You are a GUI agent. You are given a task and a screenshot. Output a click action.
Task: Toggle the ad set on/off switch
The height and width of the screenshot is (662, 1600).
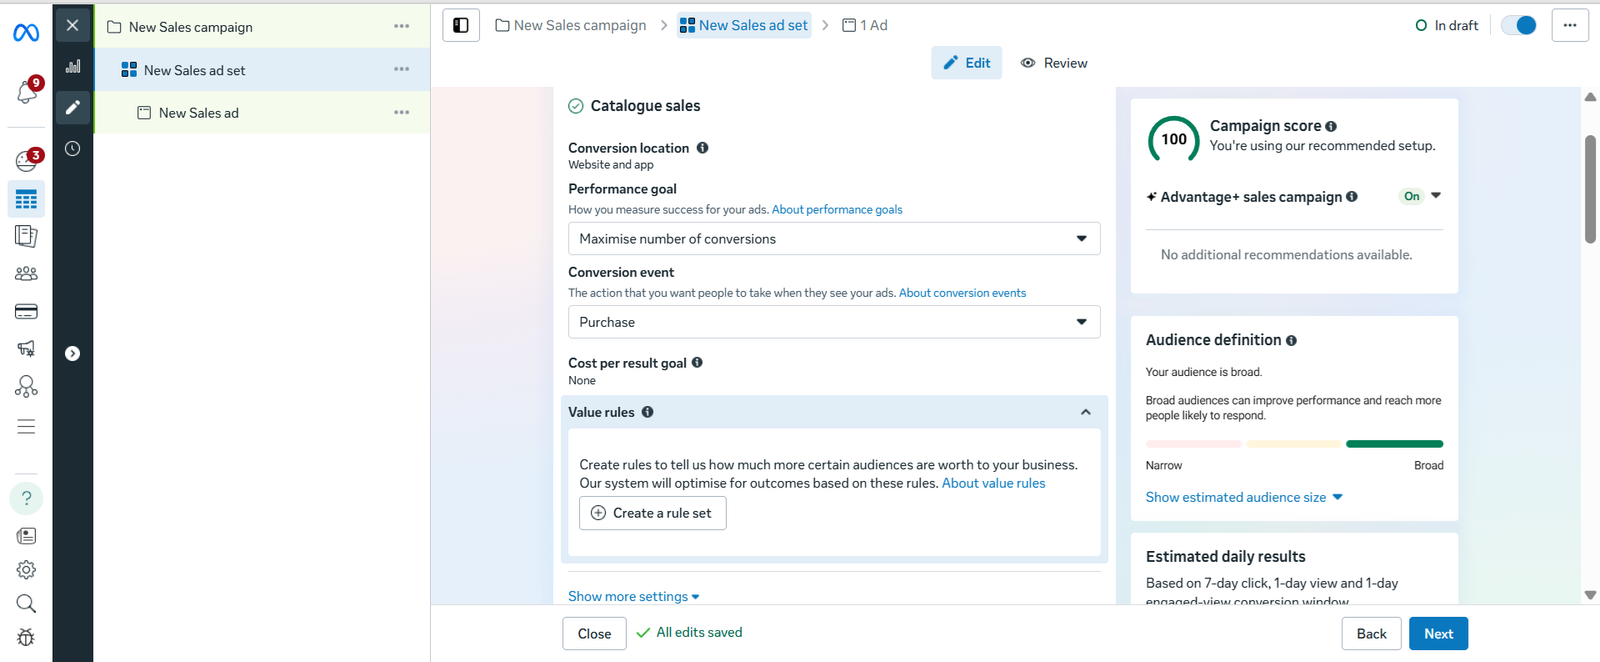click(1519, 26)
